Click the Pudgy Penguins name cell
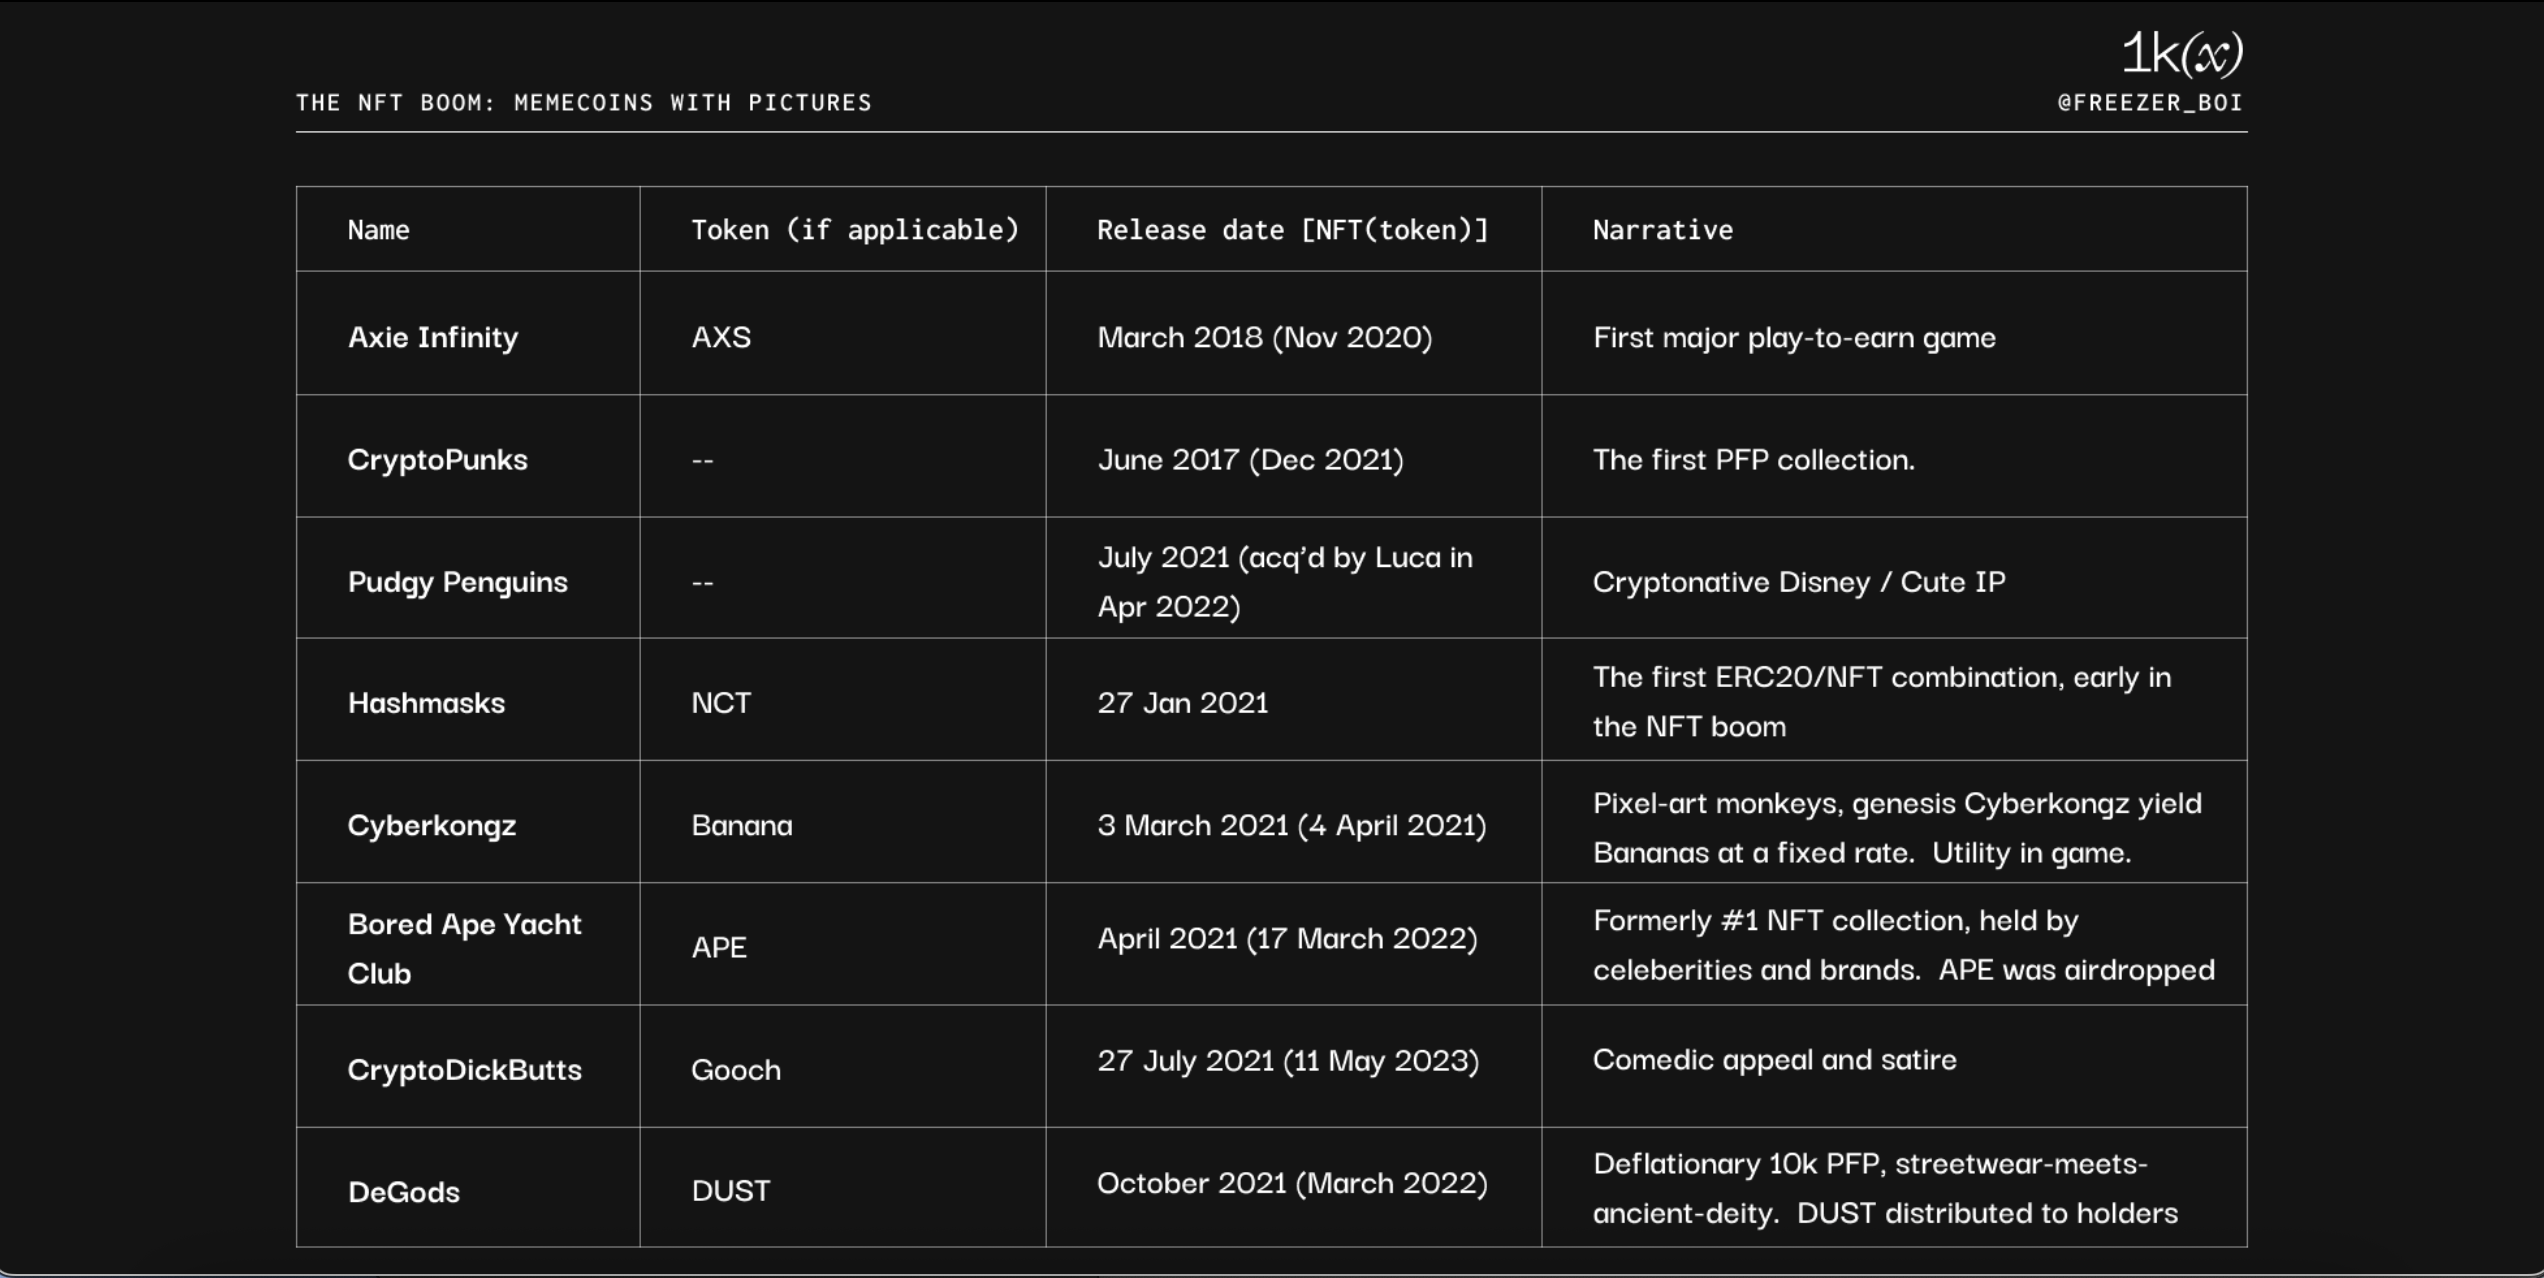The width and height of the screenshot is (2544, 1278). (457, 582)
